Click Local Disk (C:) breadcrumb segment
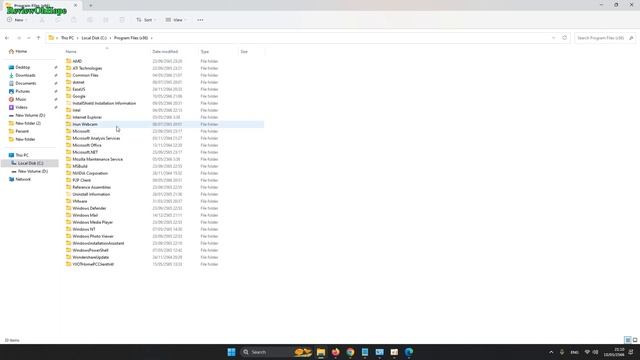640x360 pixels. pyautogui.click(x=94, y=38)
